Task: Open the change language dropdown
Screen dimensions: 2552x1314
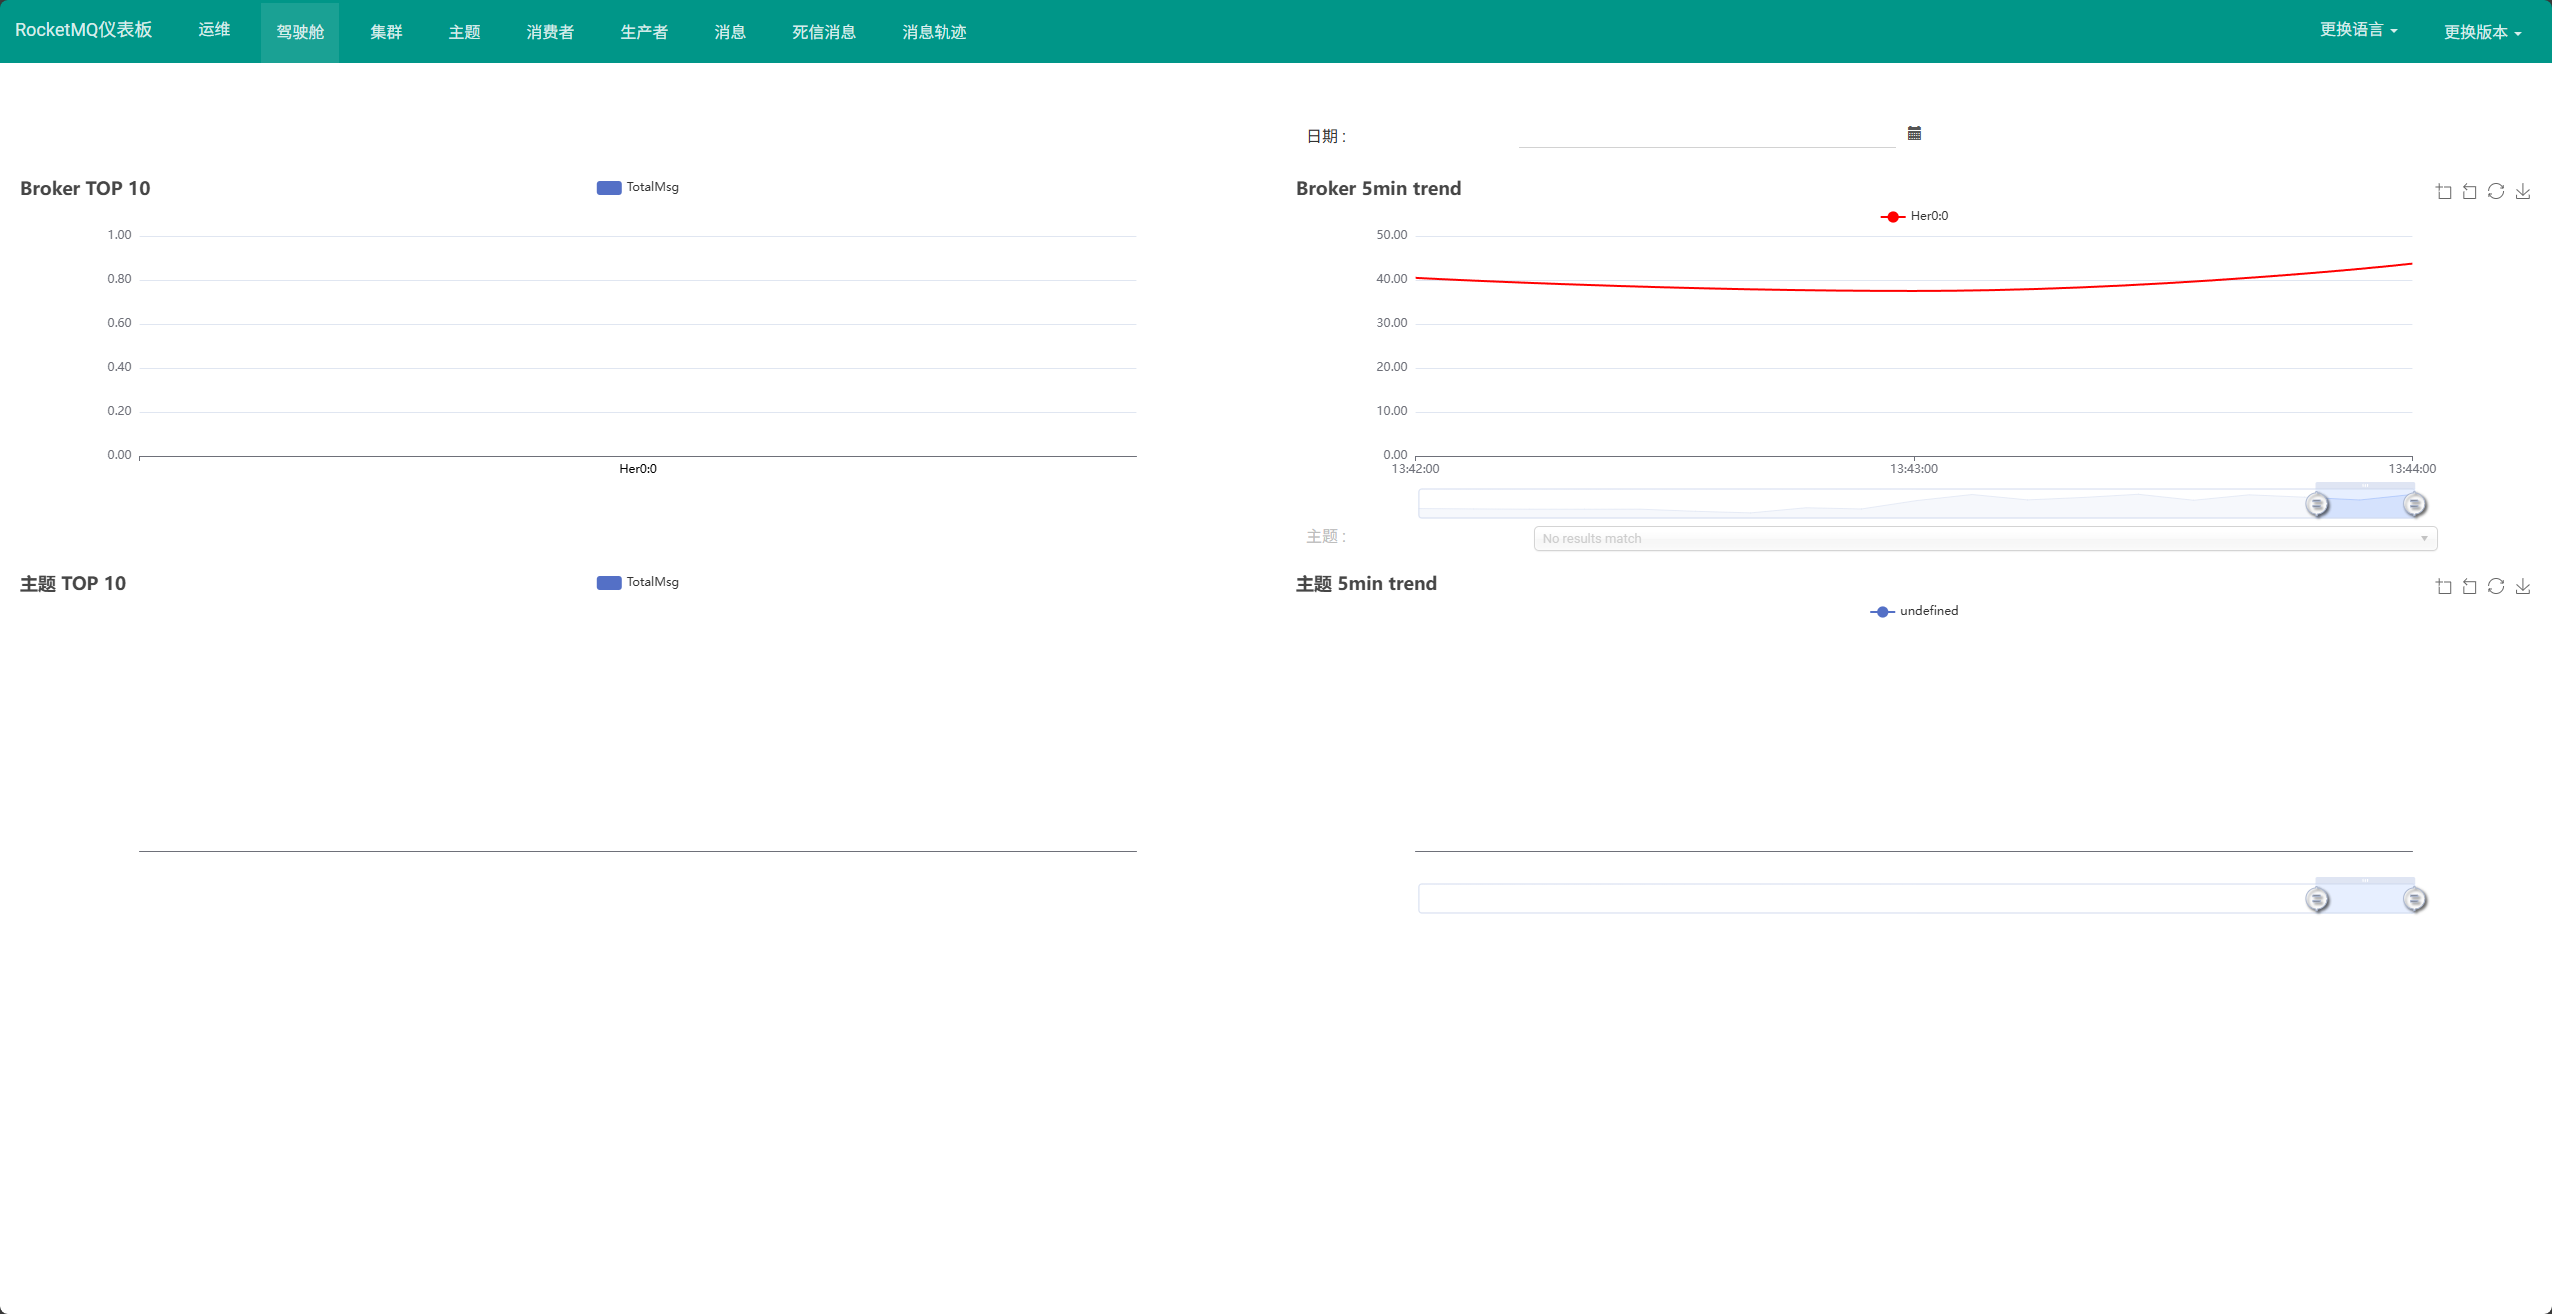Action: click(2358, 30)
